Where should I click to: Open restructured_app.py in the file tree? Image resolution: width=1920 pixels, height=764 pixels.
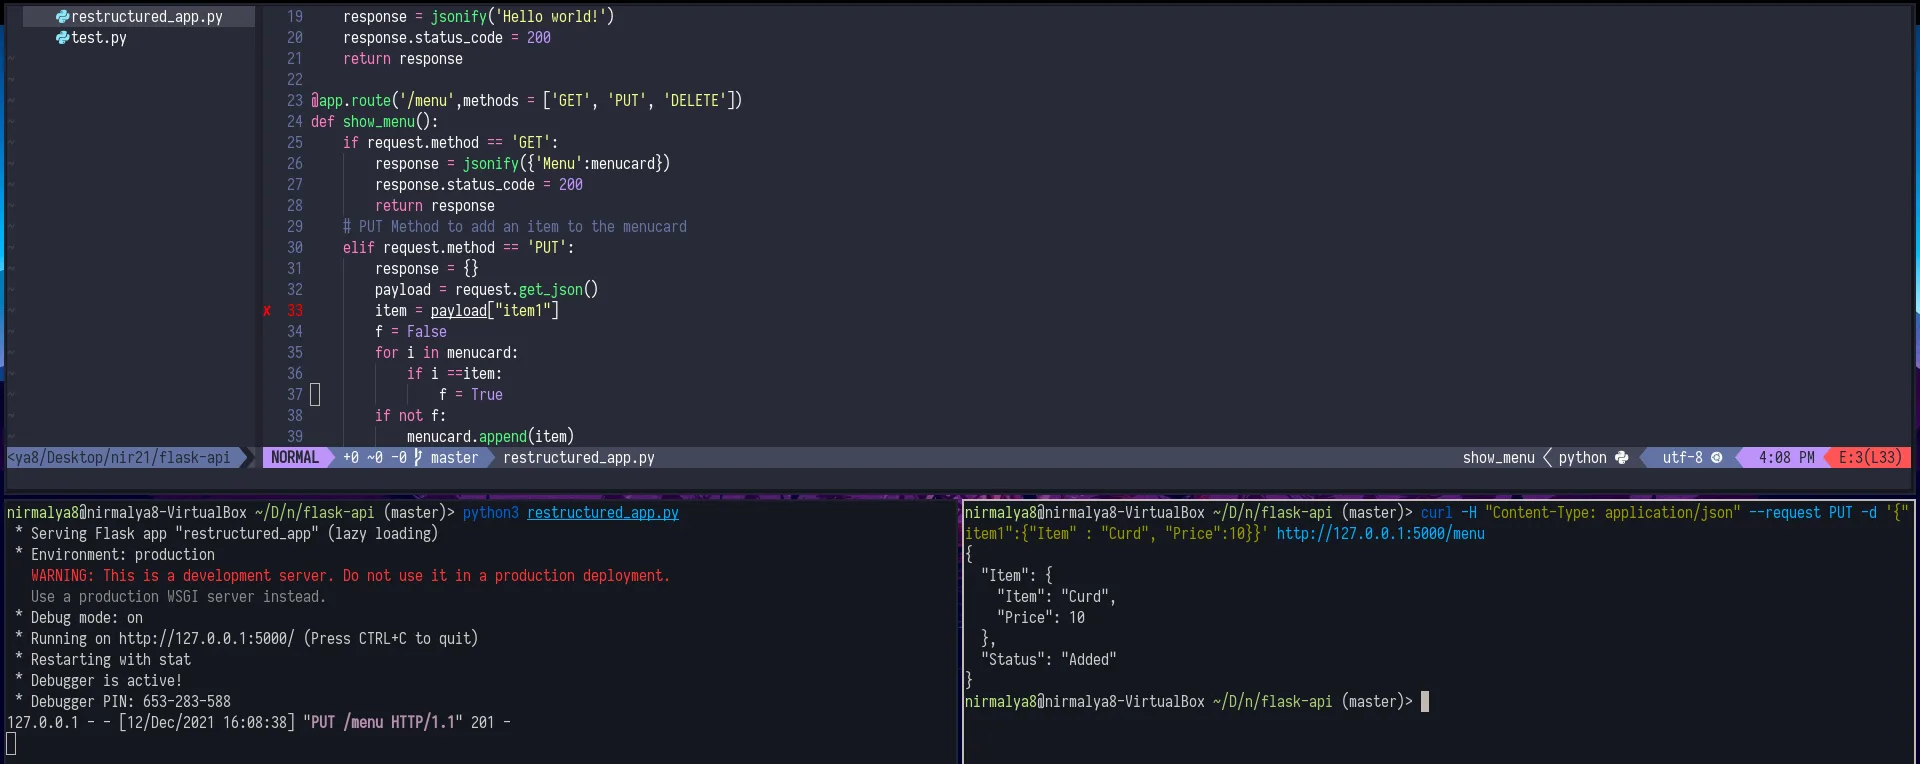(x=146, y=17)
